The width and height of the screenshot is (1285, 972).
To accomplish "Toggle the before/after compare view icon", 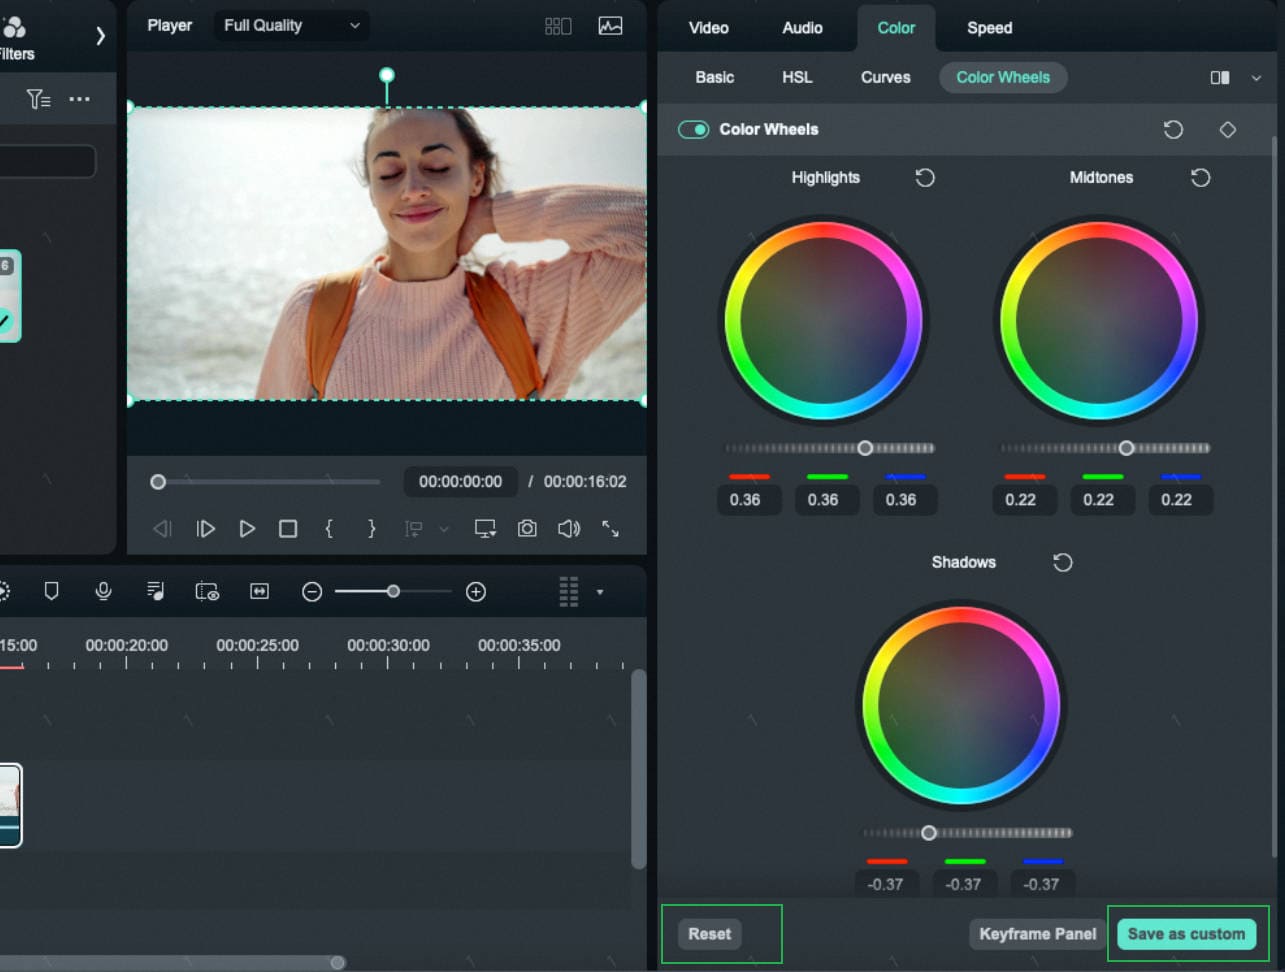I will [x=1220, y=78].
